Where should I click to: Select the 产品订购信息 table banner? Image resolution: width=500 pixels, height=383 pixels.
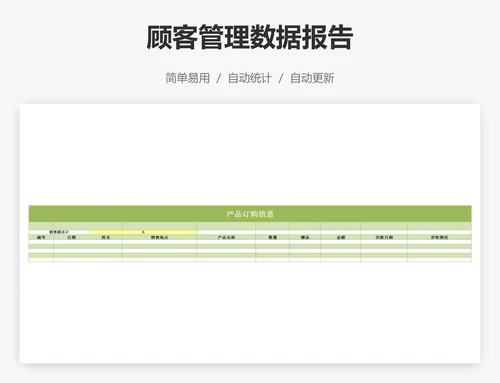[x=250, y=214]
